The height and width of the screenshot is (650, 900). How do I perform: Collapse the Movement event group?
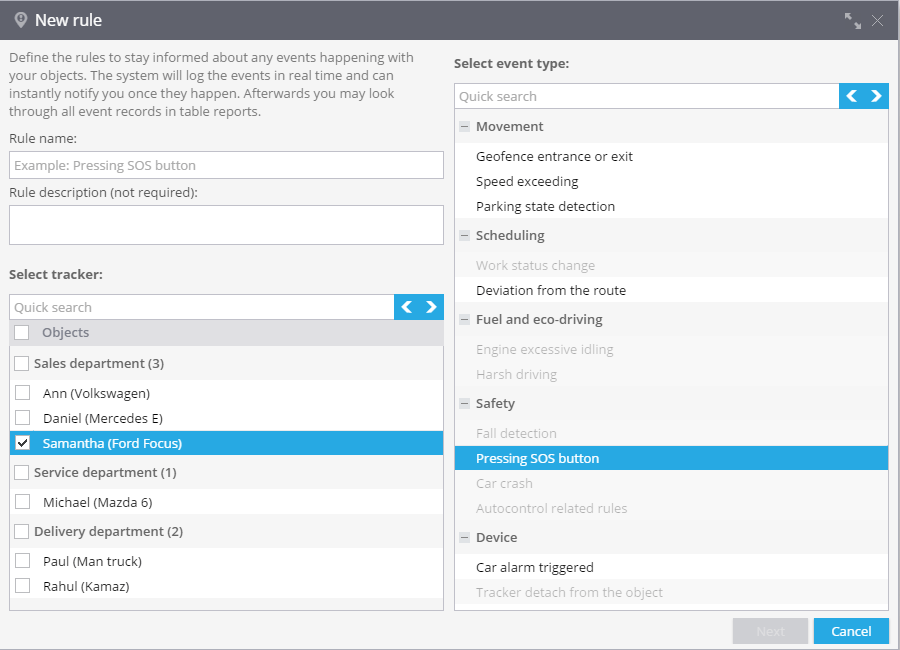pyautogui.click(x=464, y=126)
